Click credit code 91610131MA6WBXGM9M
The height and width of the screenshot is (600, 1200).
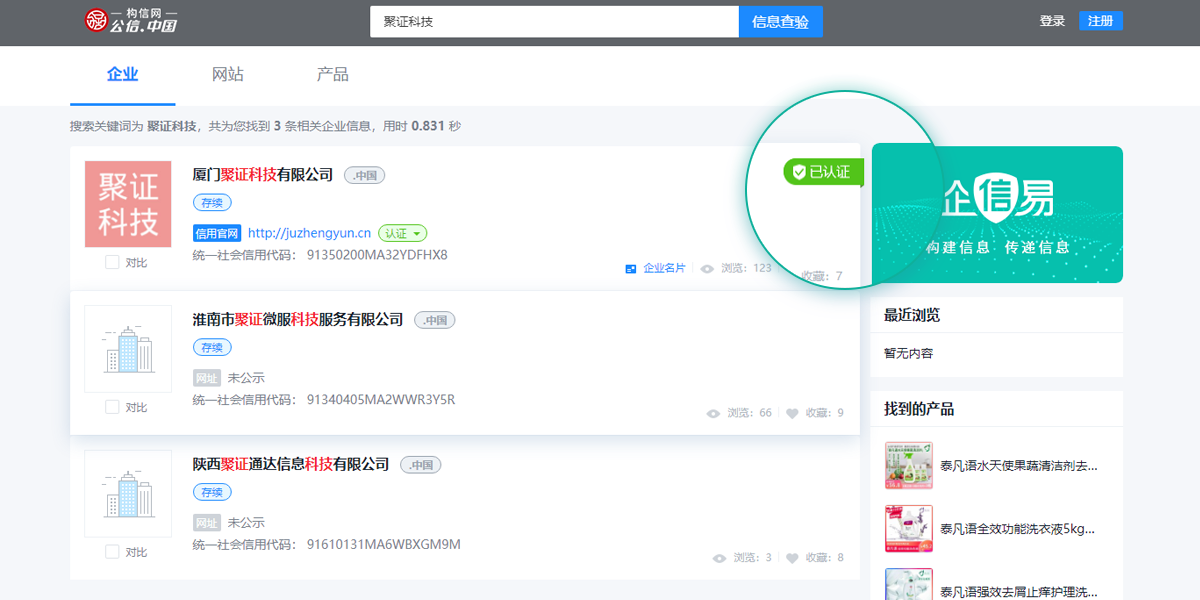pyautogui.click(x=384, y=545)
